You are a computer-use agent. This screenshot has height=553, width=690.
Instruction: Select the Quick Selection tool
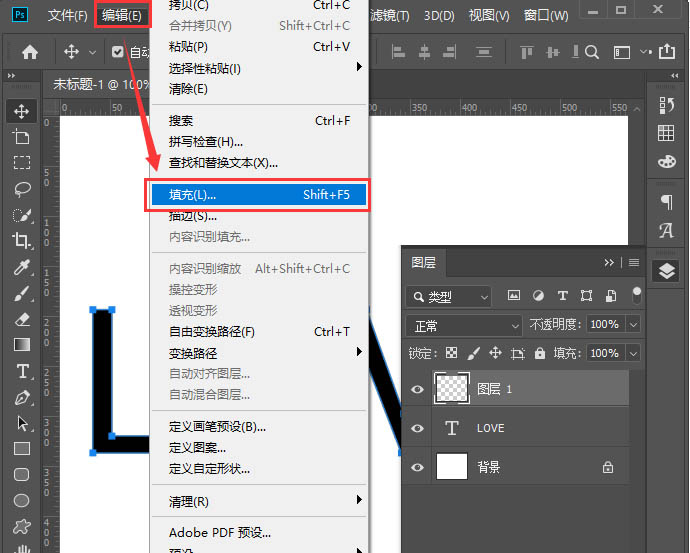(22, 215)
